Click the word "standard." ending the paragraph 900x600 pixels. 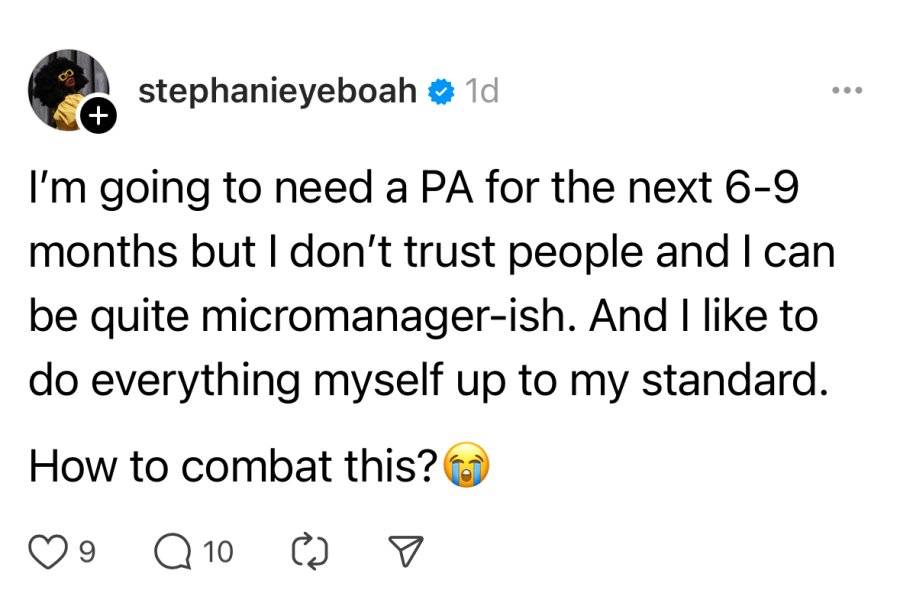click(735, 379)
